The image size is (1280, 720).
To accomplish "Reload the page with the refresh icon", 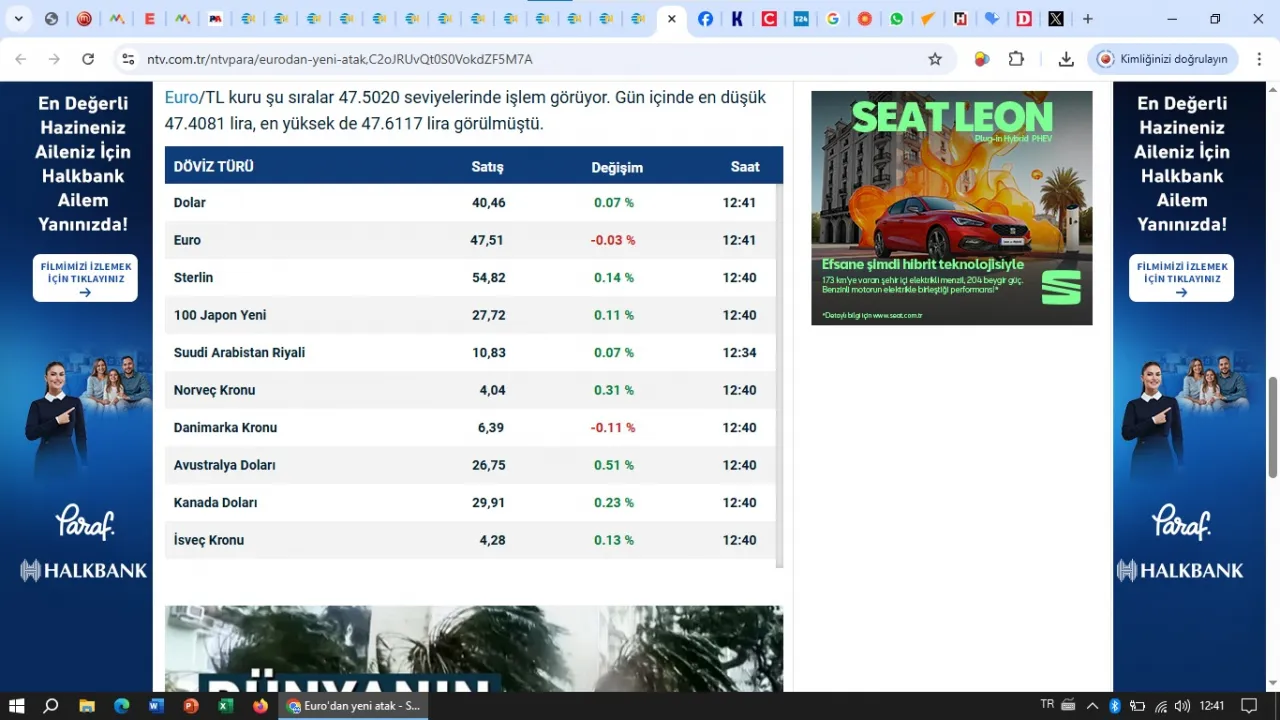I will [x=88, y=59].
